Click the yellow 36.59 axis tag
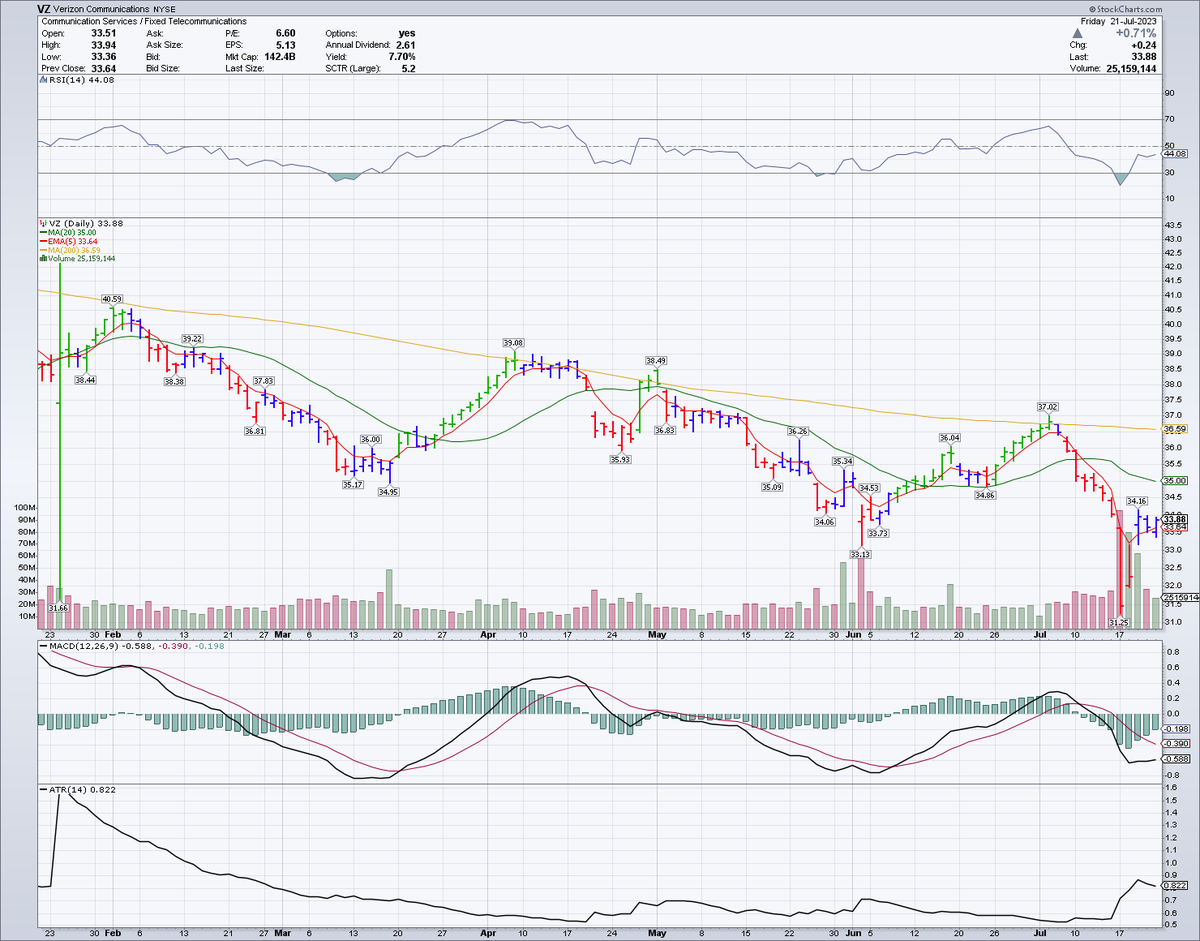Image resolution: width=1200 pixels, height=941 pixels. pos(1173,429)
